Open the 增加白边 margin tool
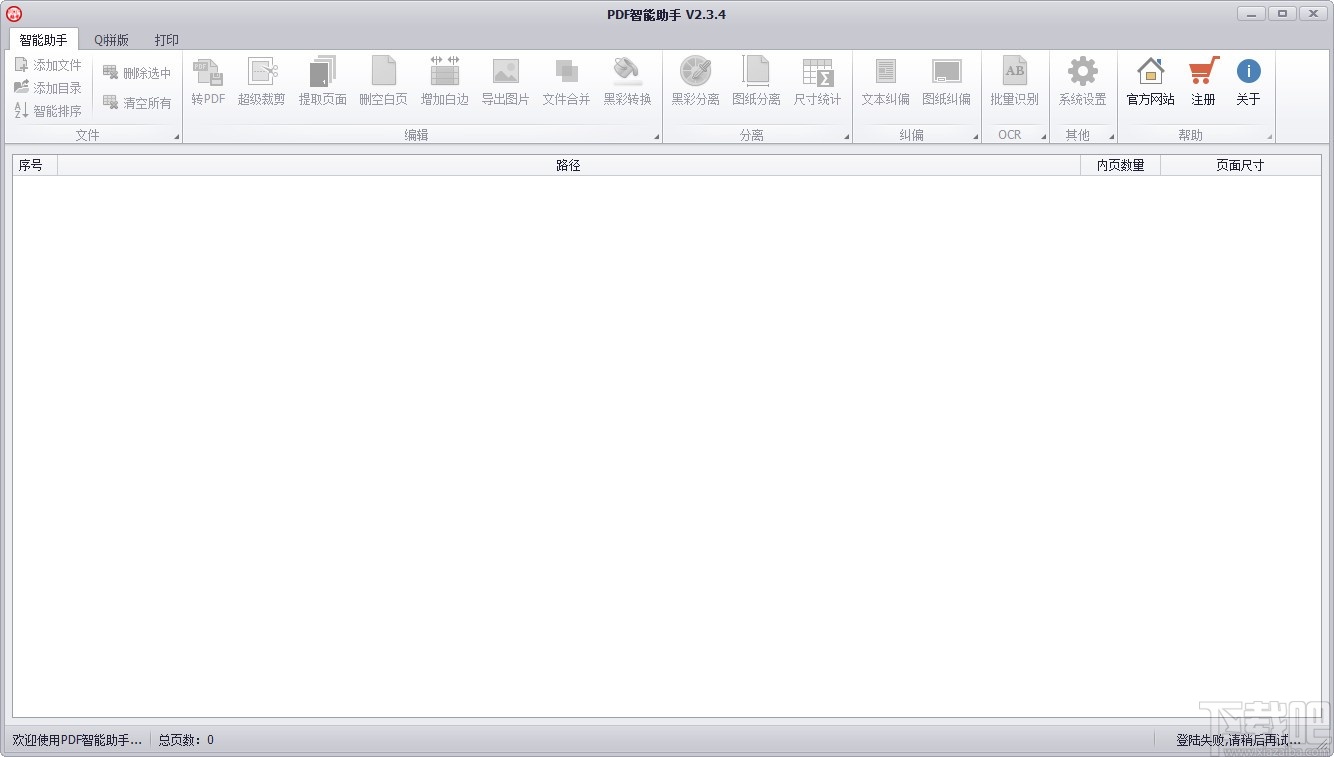 point(444,82)
